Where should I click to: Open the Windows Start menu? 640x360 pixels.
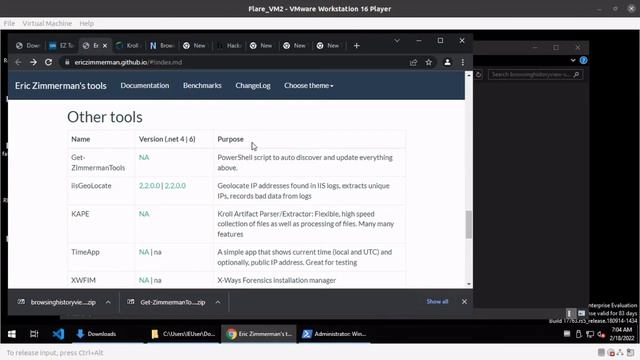coord(12,334)
